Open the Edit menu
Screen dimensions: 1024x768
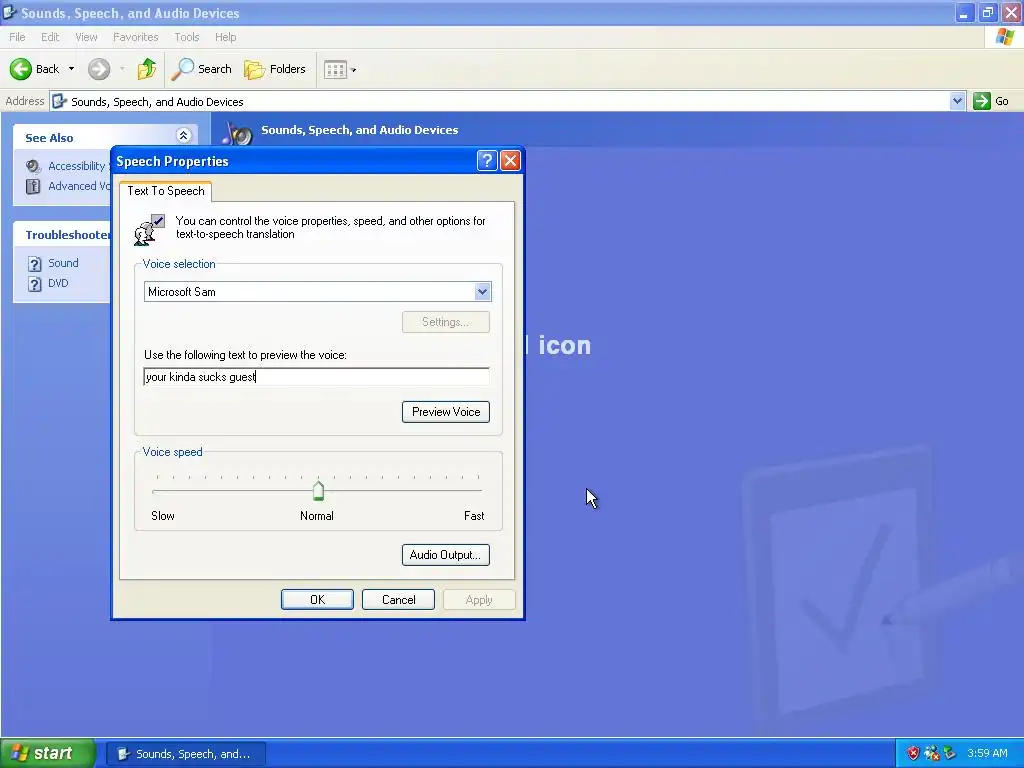(50, 37)
